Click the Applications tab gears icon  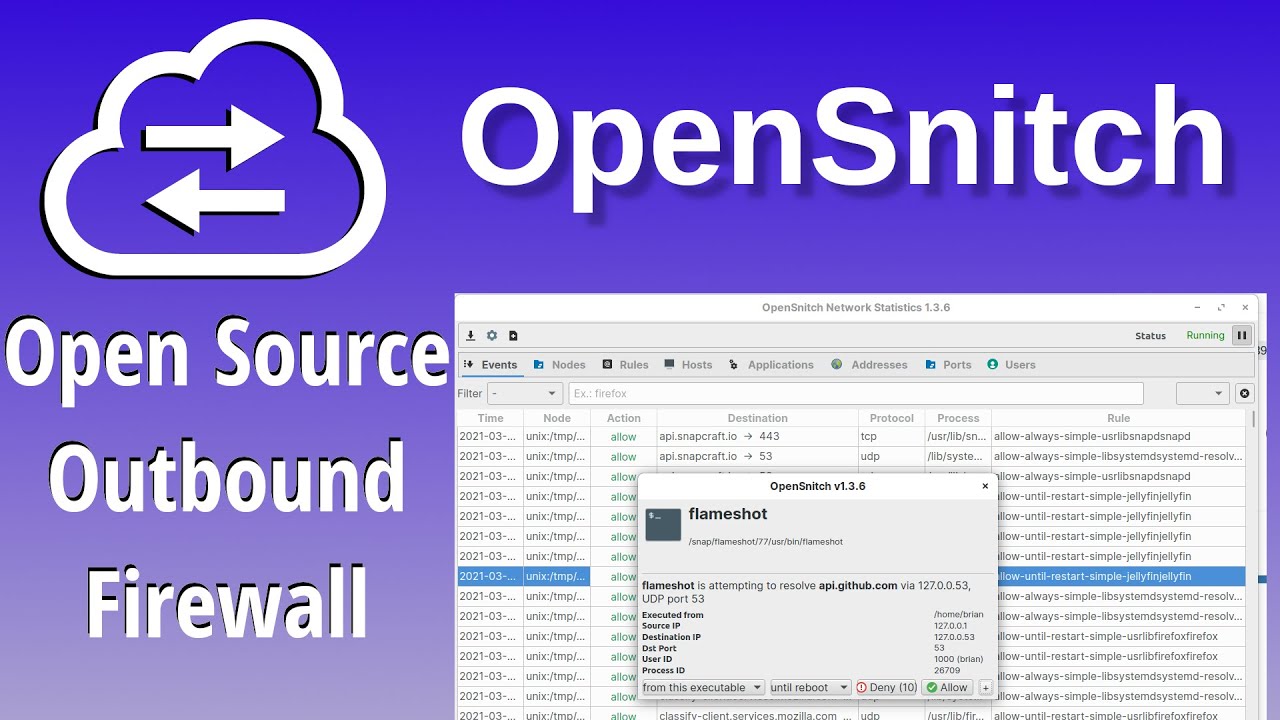734,365
